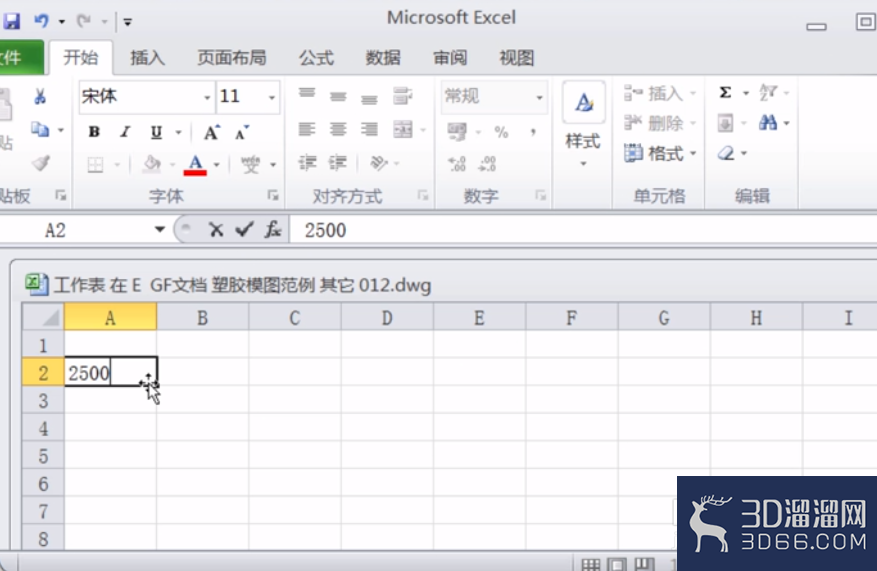The width and height of the screenshot is (877, 571).
Task: Apply the red Font Color swatch
Action: [195, 164]
